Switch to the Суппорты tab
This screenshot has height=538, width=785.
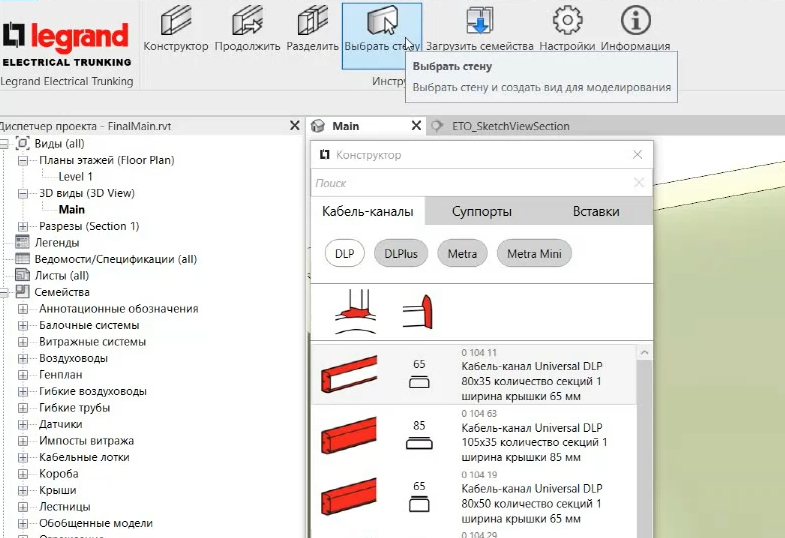click(482, 211)
